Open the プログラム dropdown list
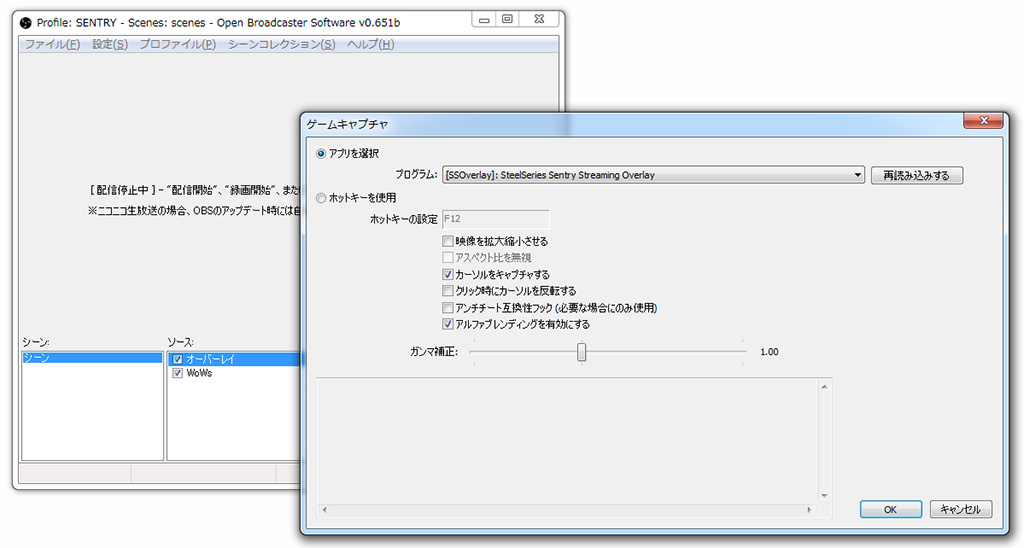 pos(858,175)
